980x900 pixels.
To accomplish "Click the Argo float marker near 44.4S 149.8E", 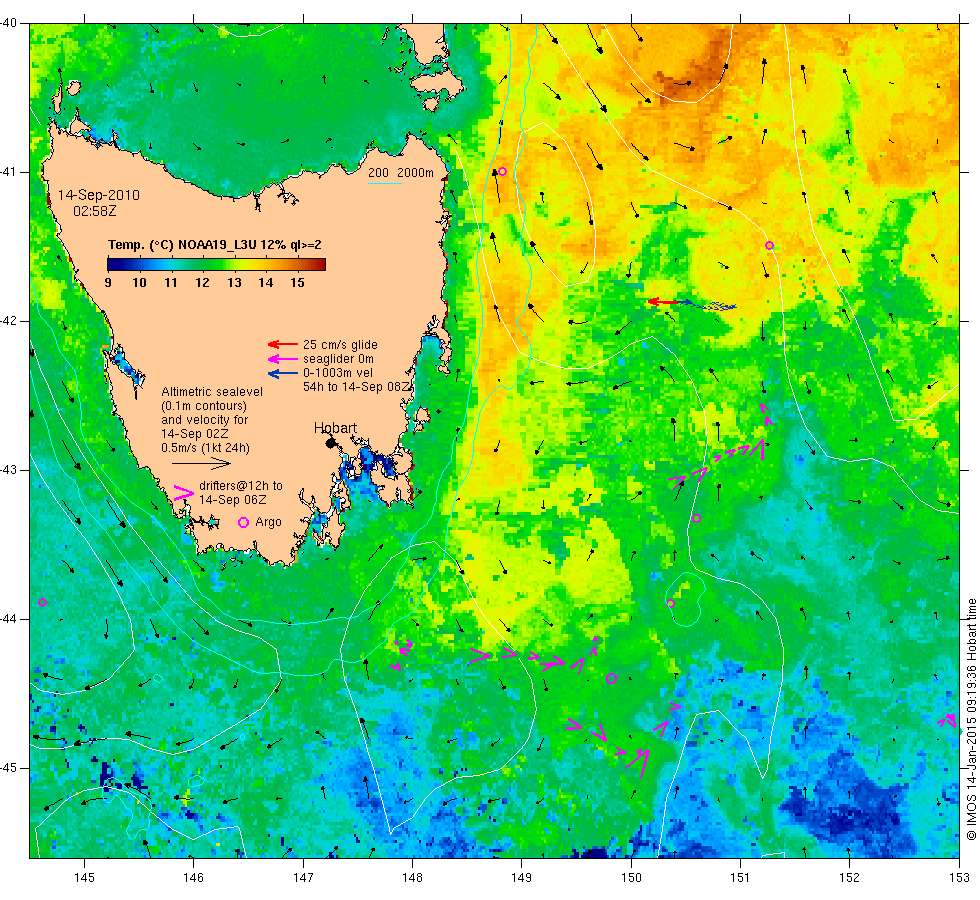I will point(611,678).
